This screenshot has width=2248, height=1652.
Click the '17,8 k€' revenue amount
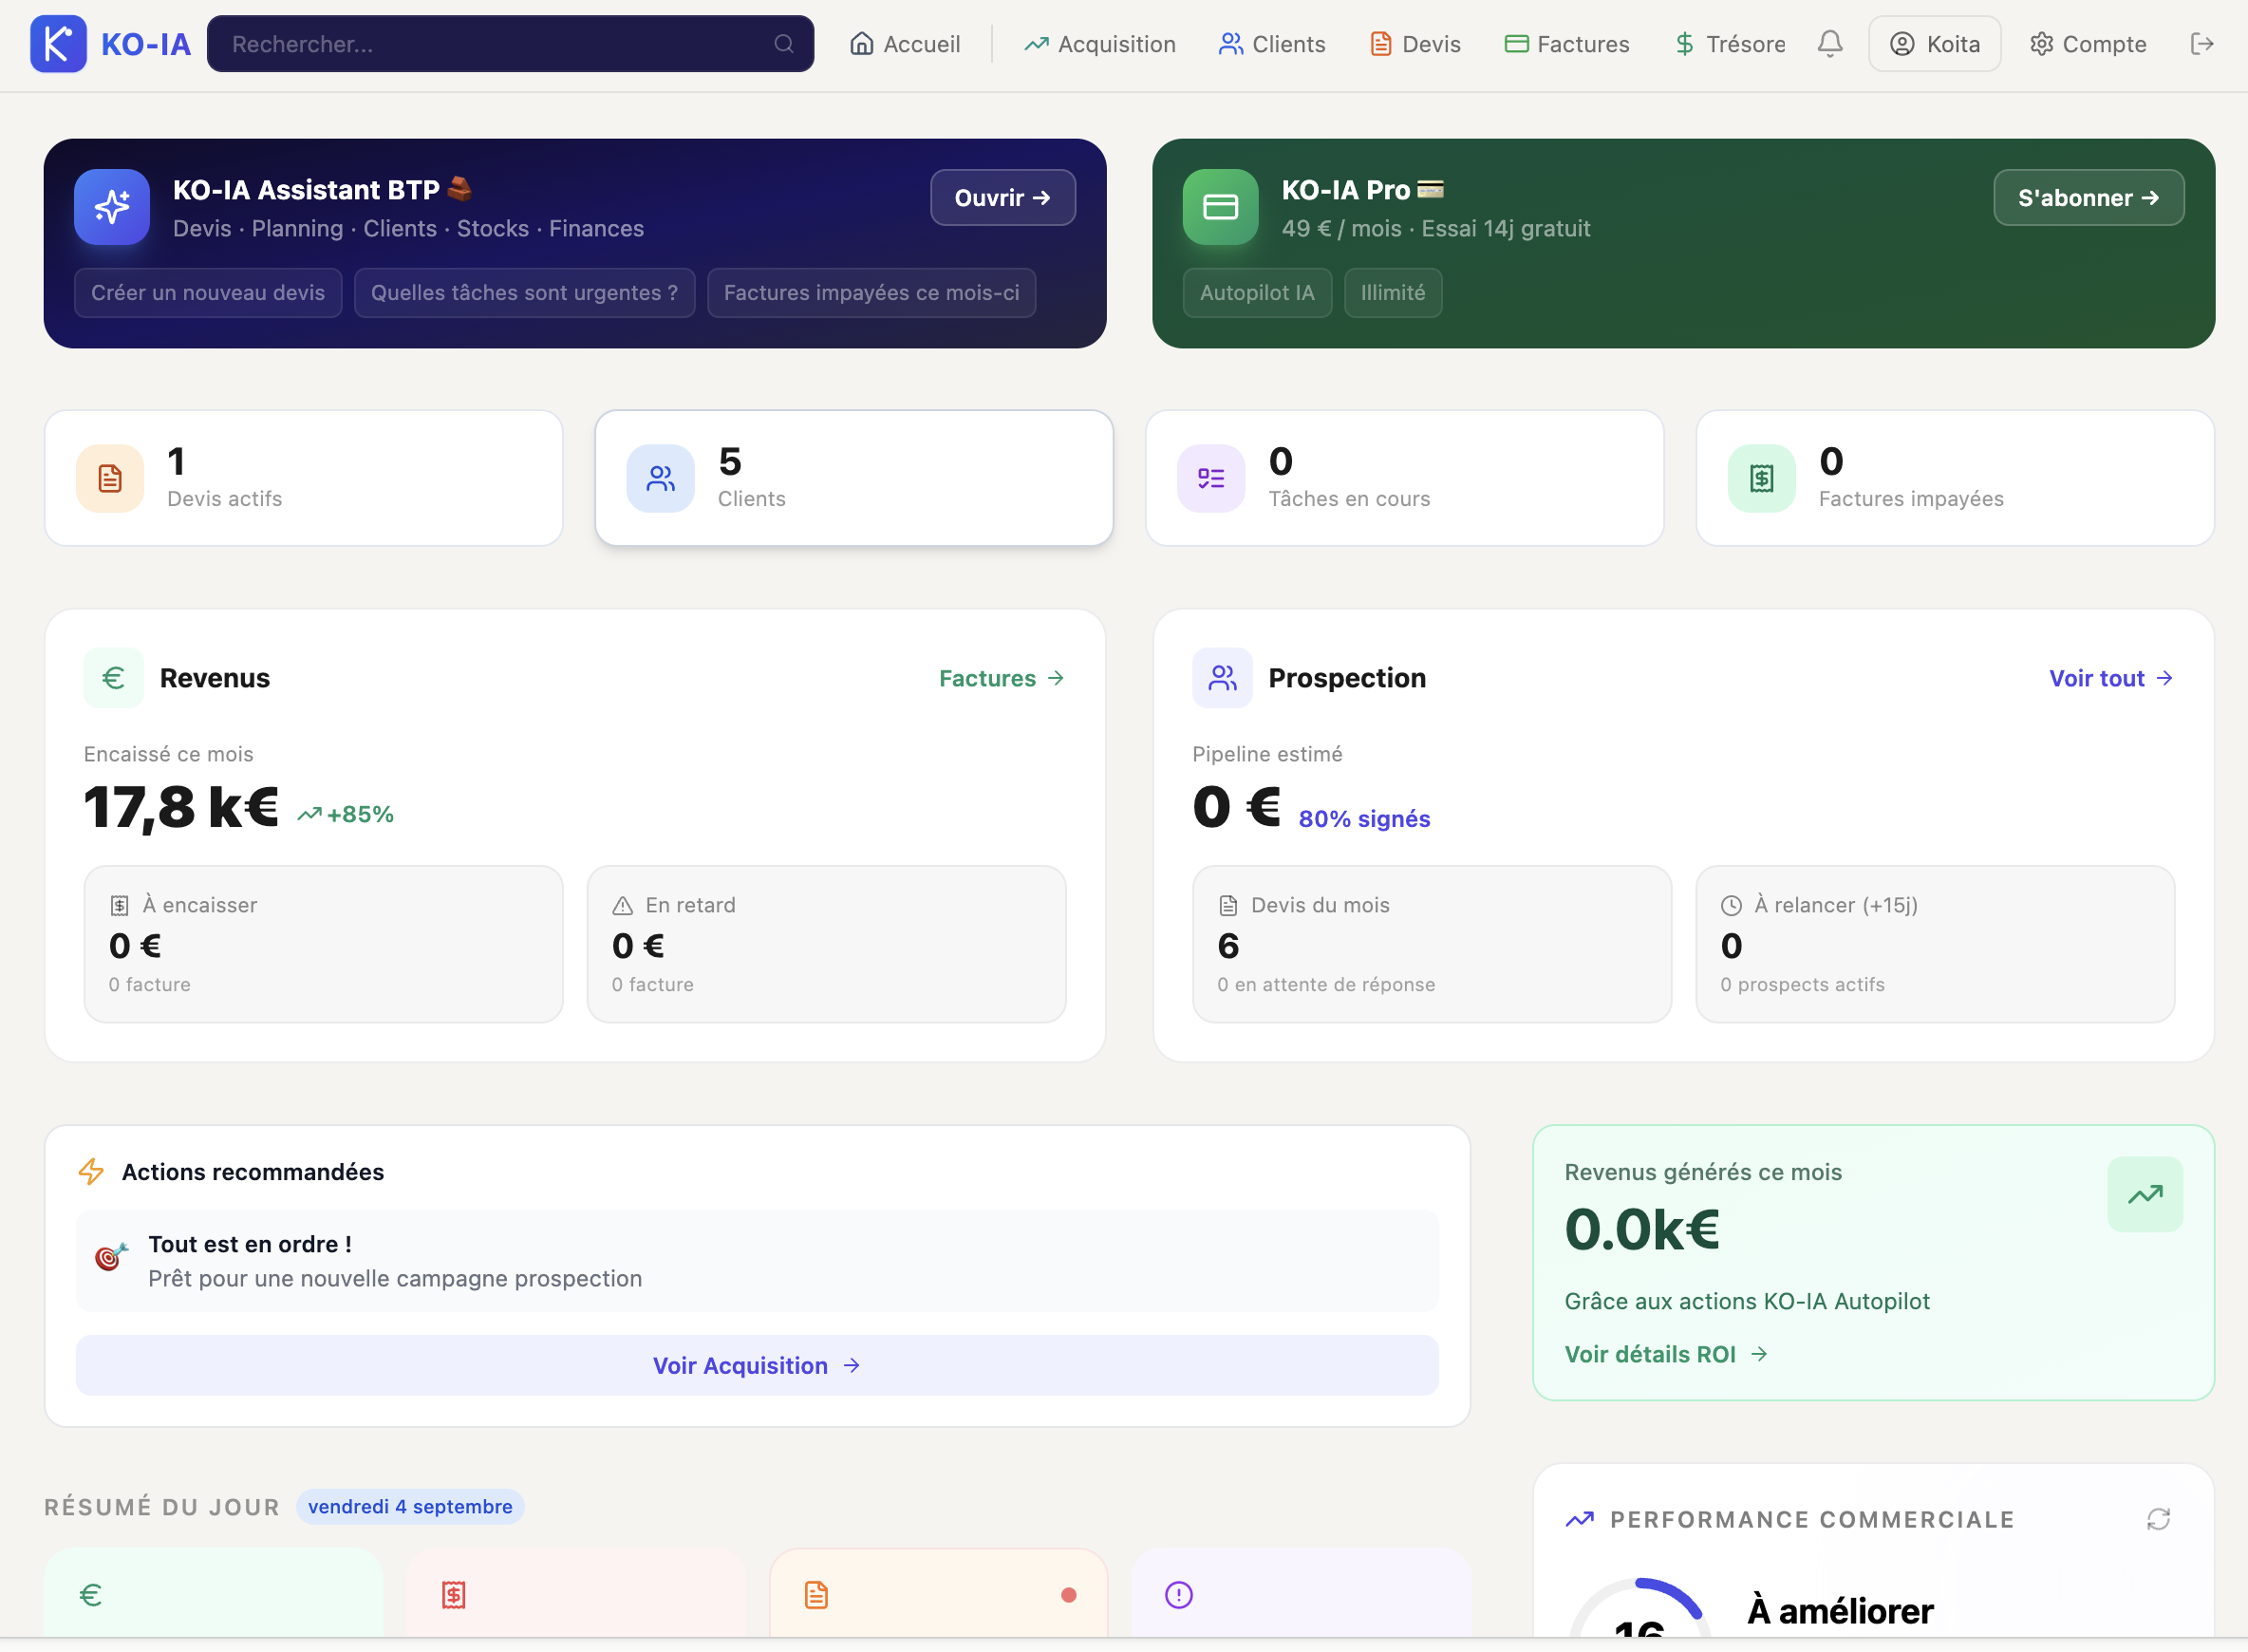181,807
